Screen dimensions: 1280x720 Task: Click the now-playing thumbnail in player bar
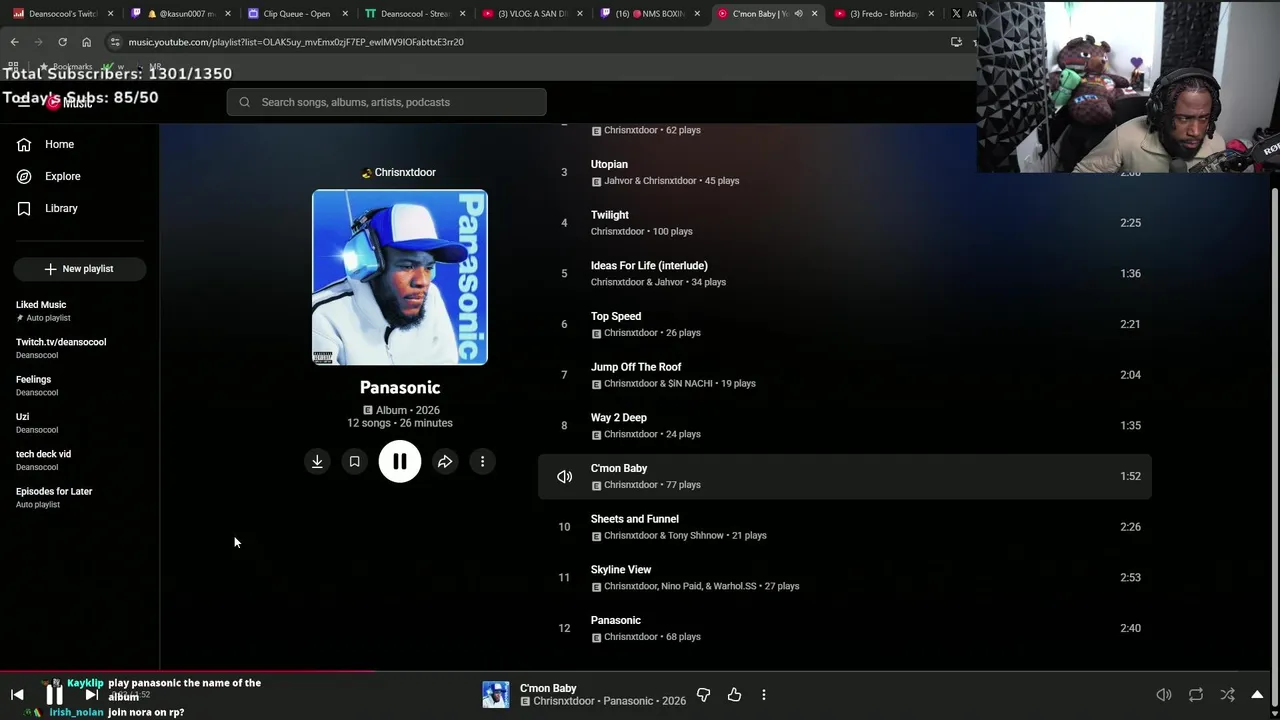pyautogui.click(x=496, y=695)
